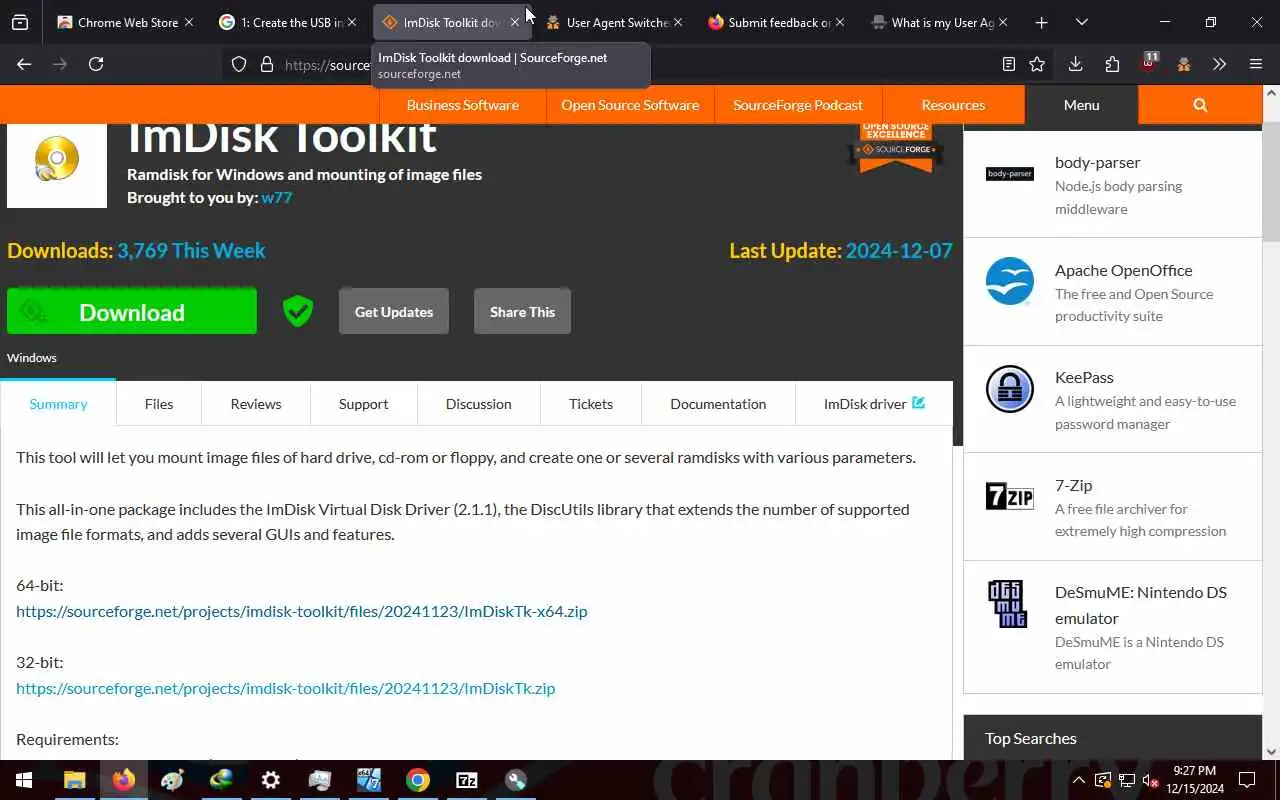The width and height of the screenshot is (1280, 800).
Task: Click the site padlock security icon
Action: click(266, 64)
